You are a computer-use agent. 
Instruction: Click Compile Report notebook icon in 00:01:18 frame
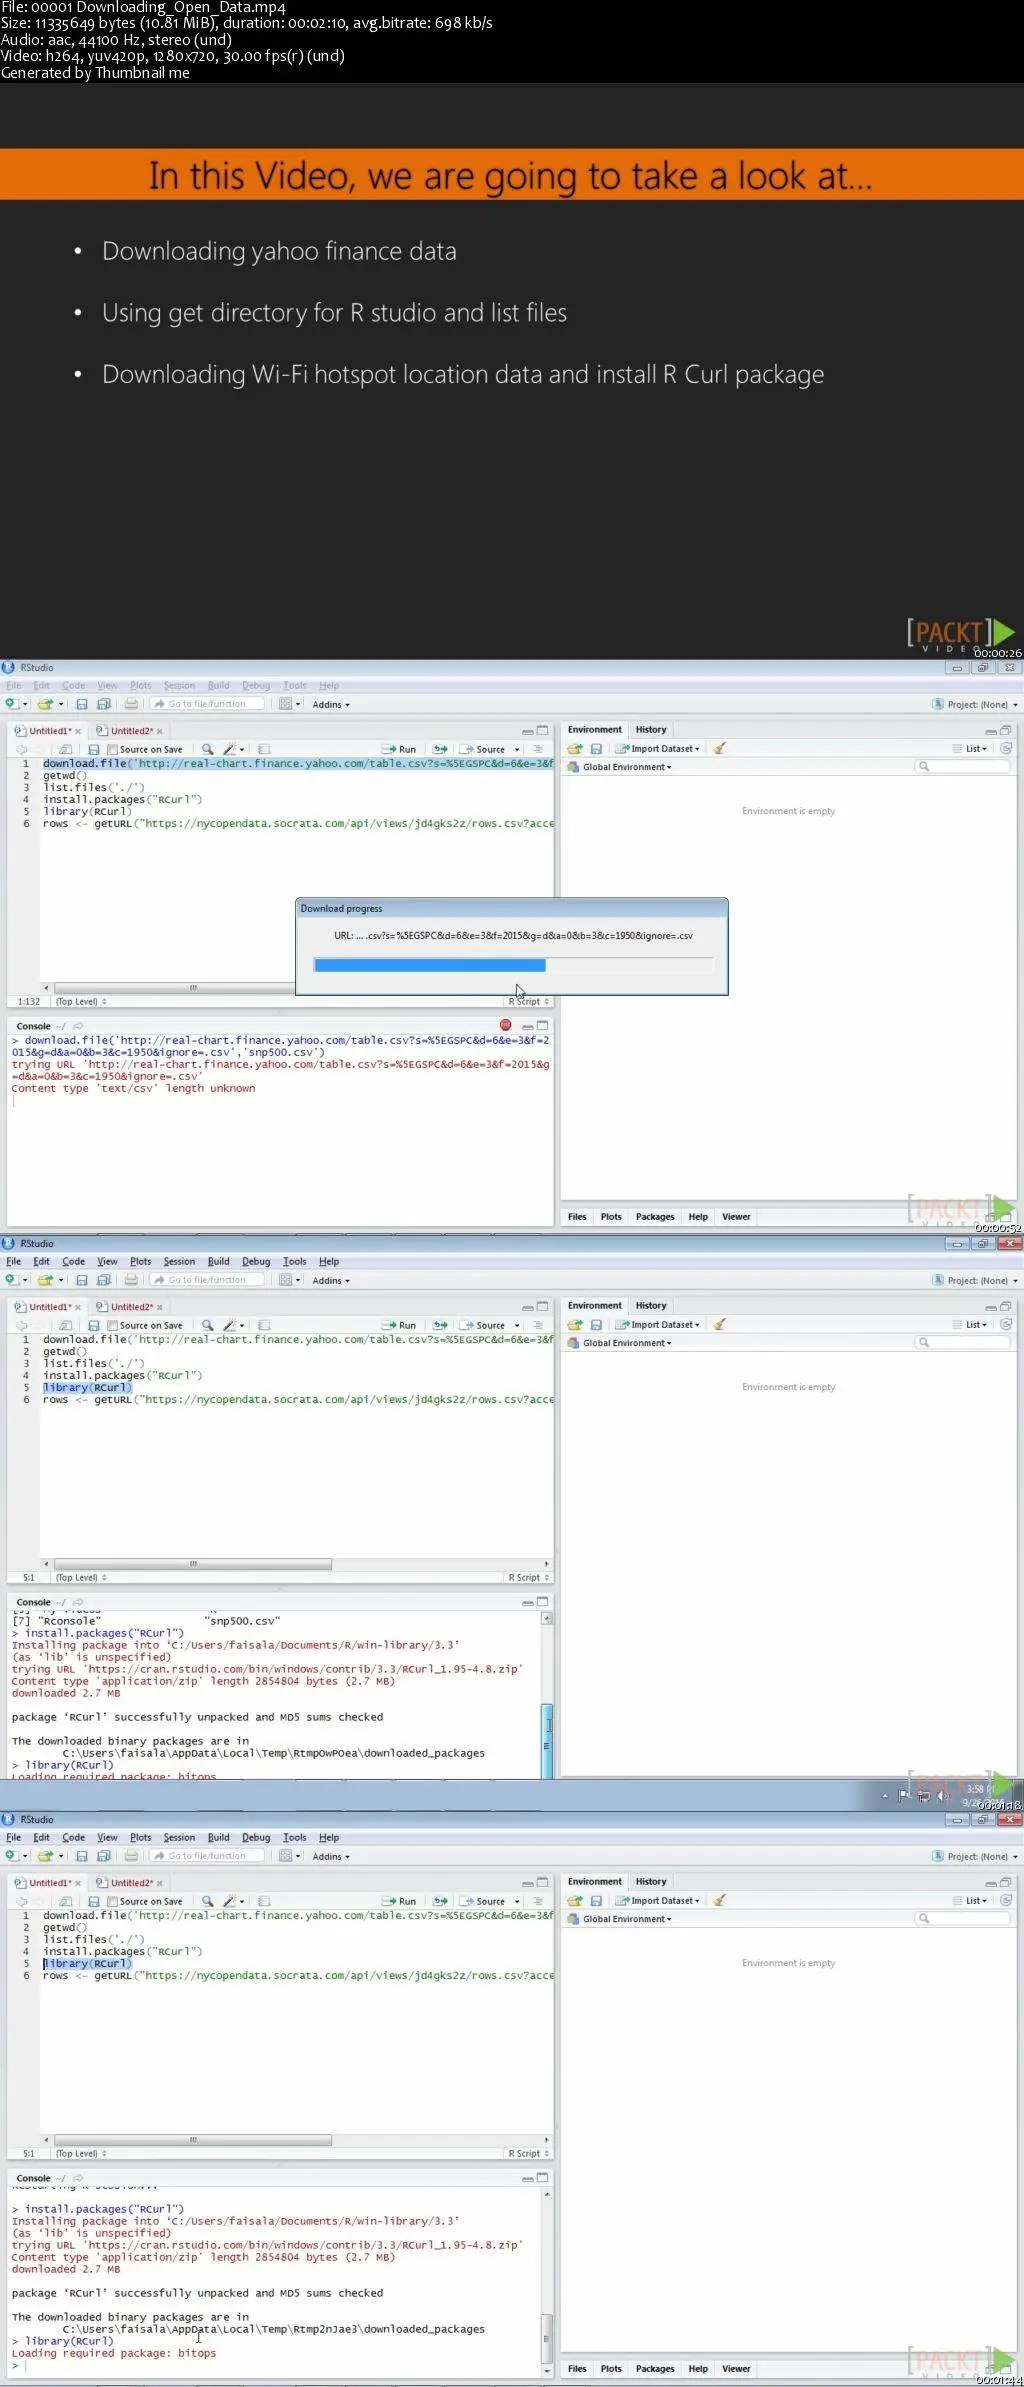[x=264, y=1325]
